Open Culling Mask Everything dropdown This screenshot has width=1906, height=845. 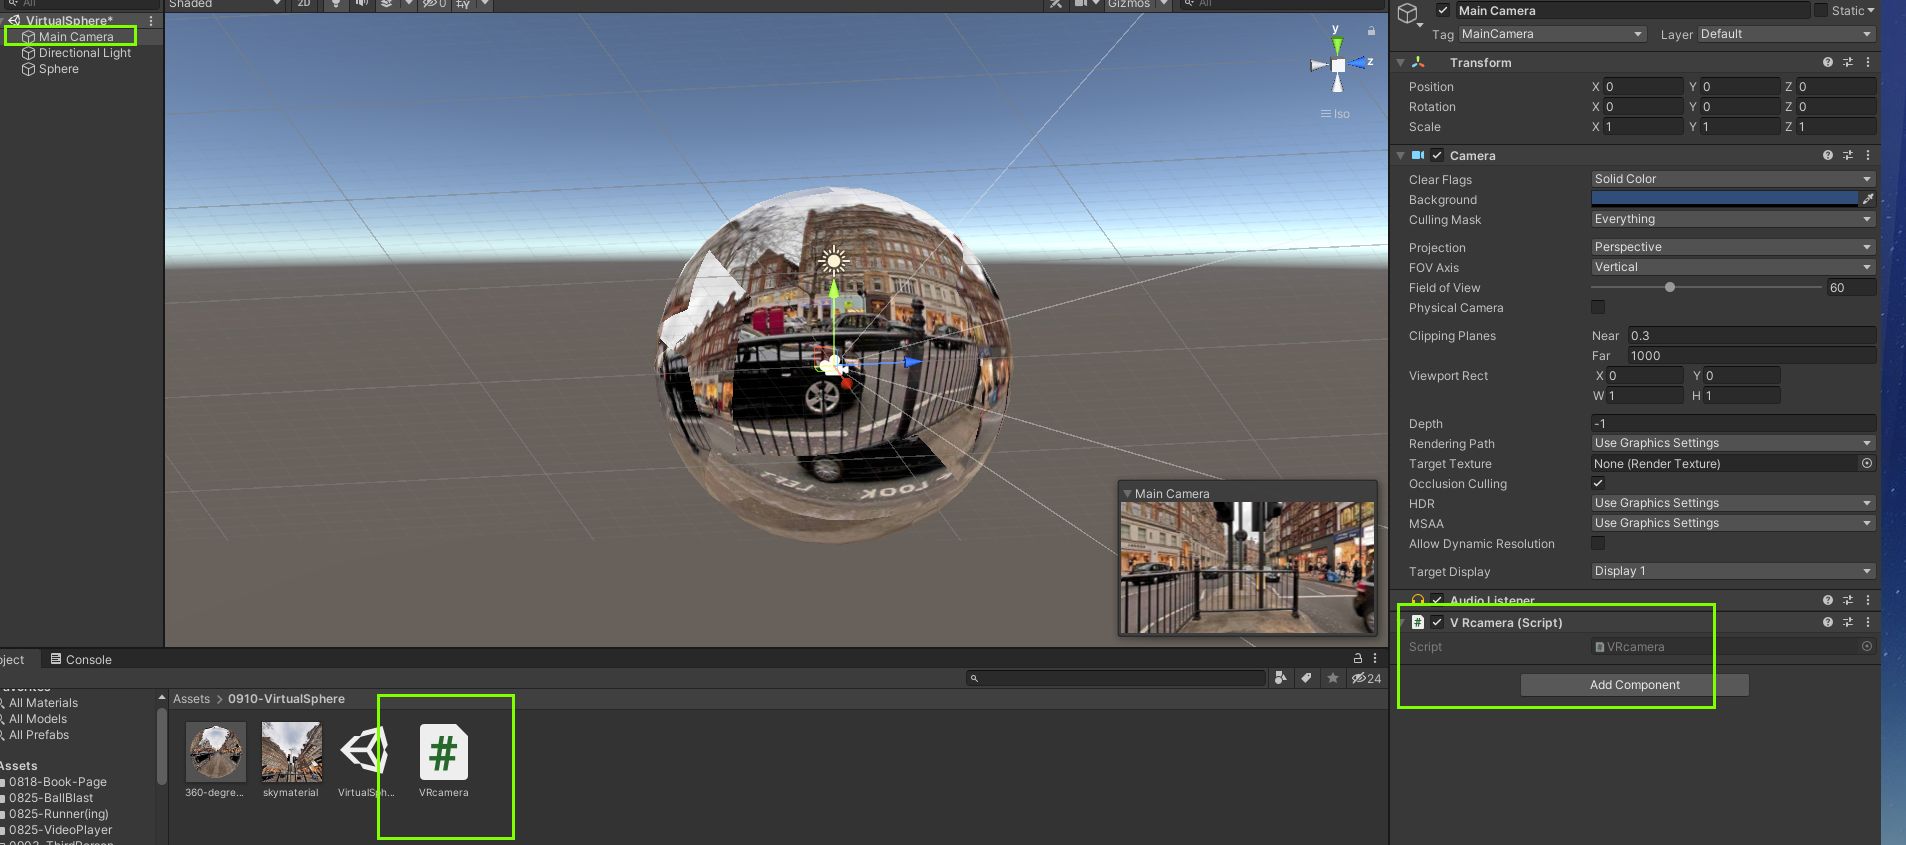(x=1733, y=219)
